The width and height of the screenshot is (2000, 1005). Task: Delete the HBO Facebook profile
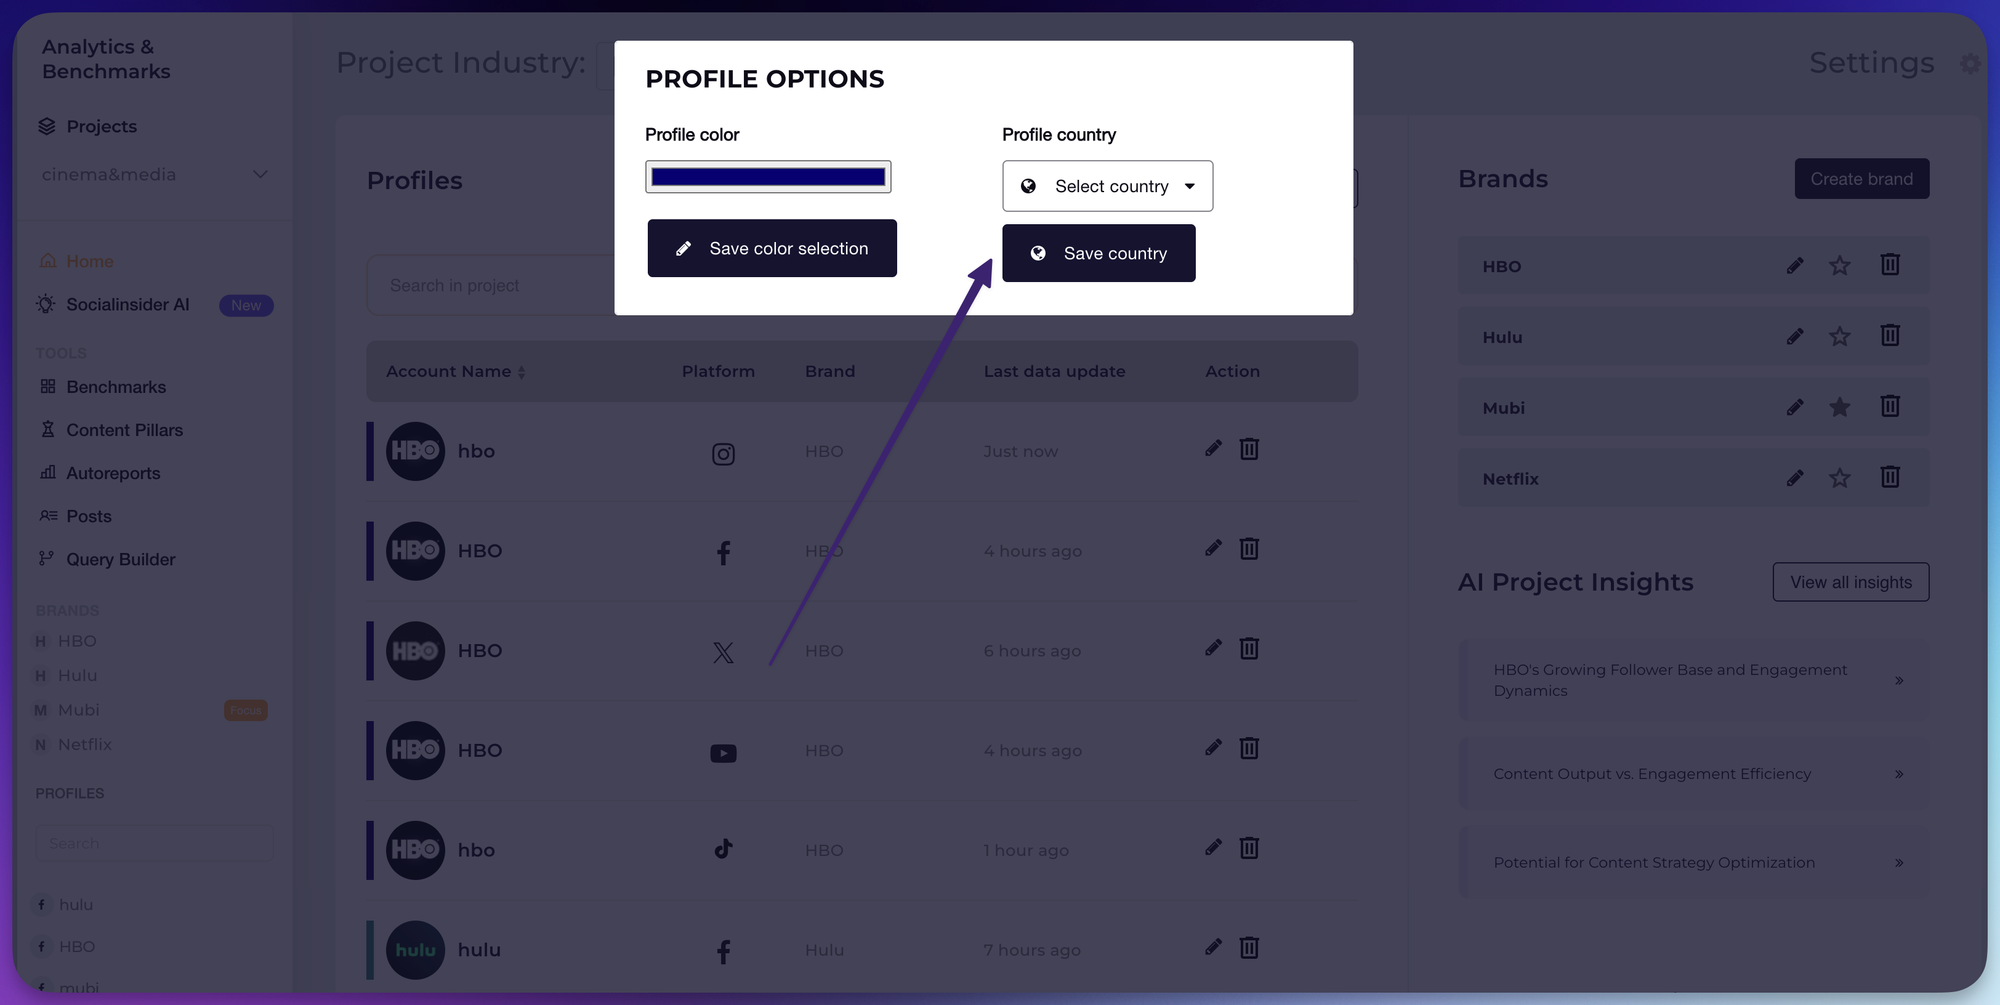tap(1249, 548)
